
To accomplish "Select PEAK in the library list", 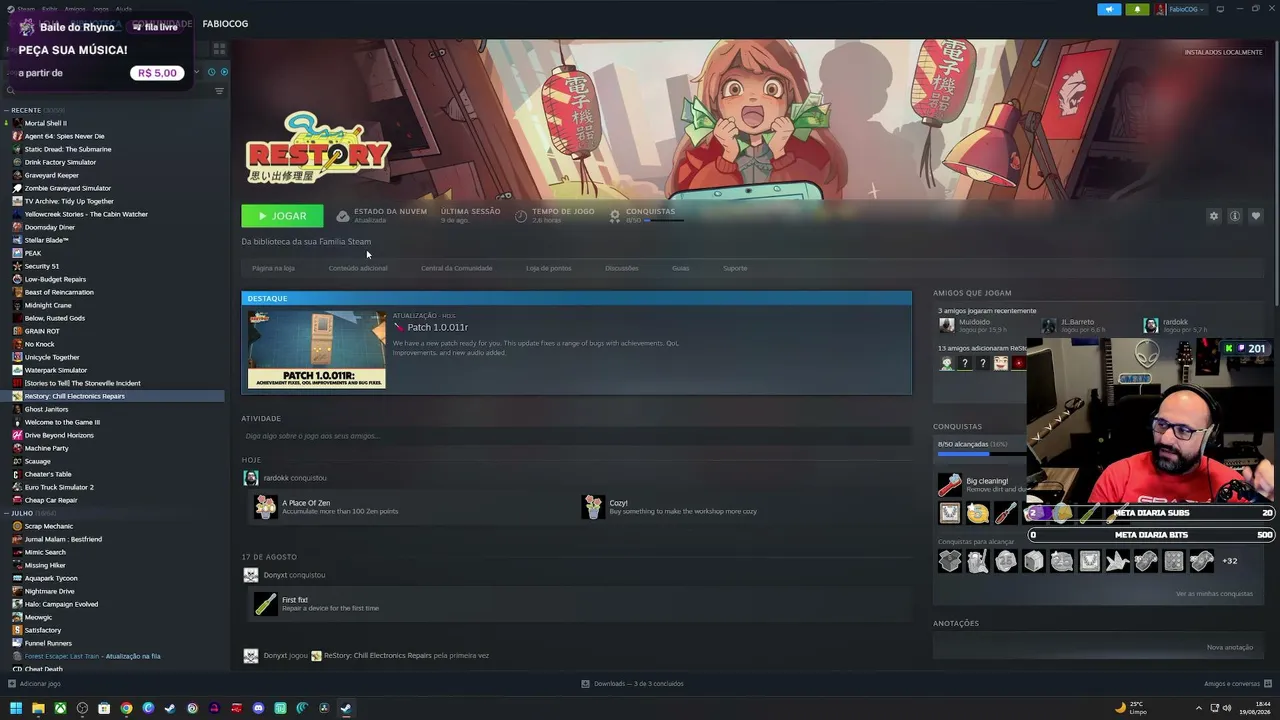I will 33,253.
